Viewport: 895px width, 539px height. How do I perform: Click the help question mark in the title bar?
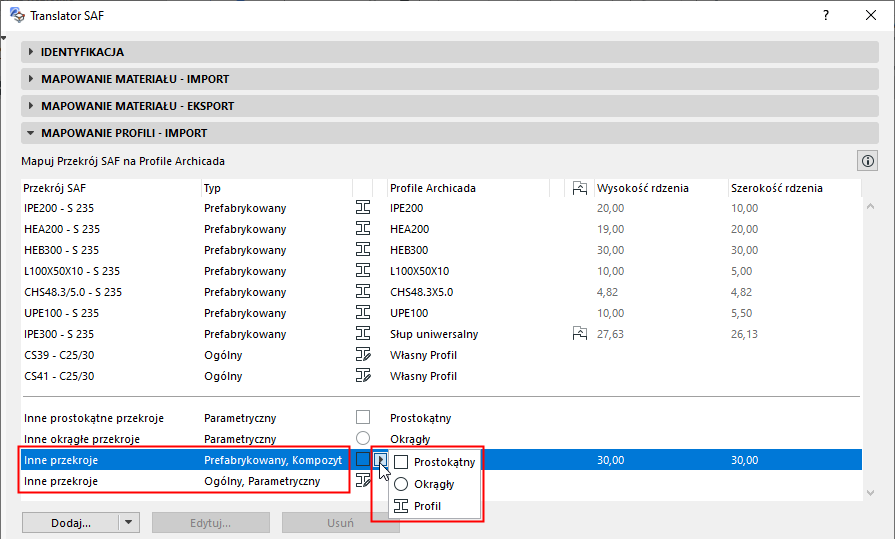click(x=825, y=15)
